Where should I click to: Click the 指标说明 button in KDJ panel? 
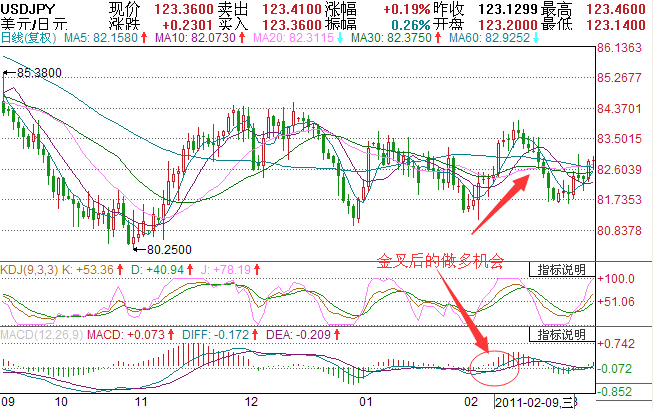pos(564,270)
